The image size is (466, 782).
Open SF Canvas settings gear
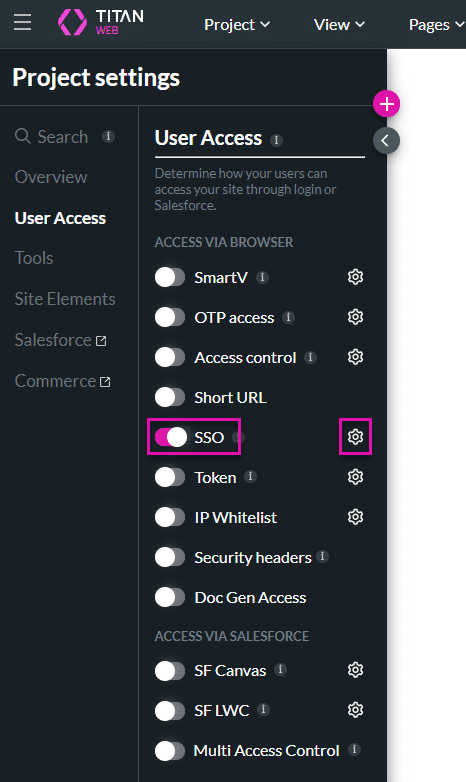(x=355, y=670)
